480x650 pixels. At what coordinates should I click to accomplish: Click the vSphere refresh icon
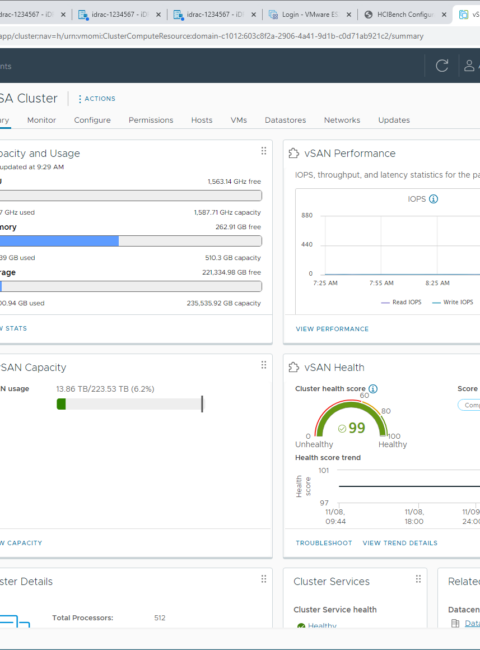click(x=442, y=65)
